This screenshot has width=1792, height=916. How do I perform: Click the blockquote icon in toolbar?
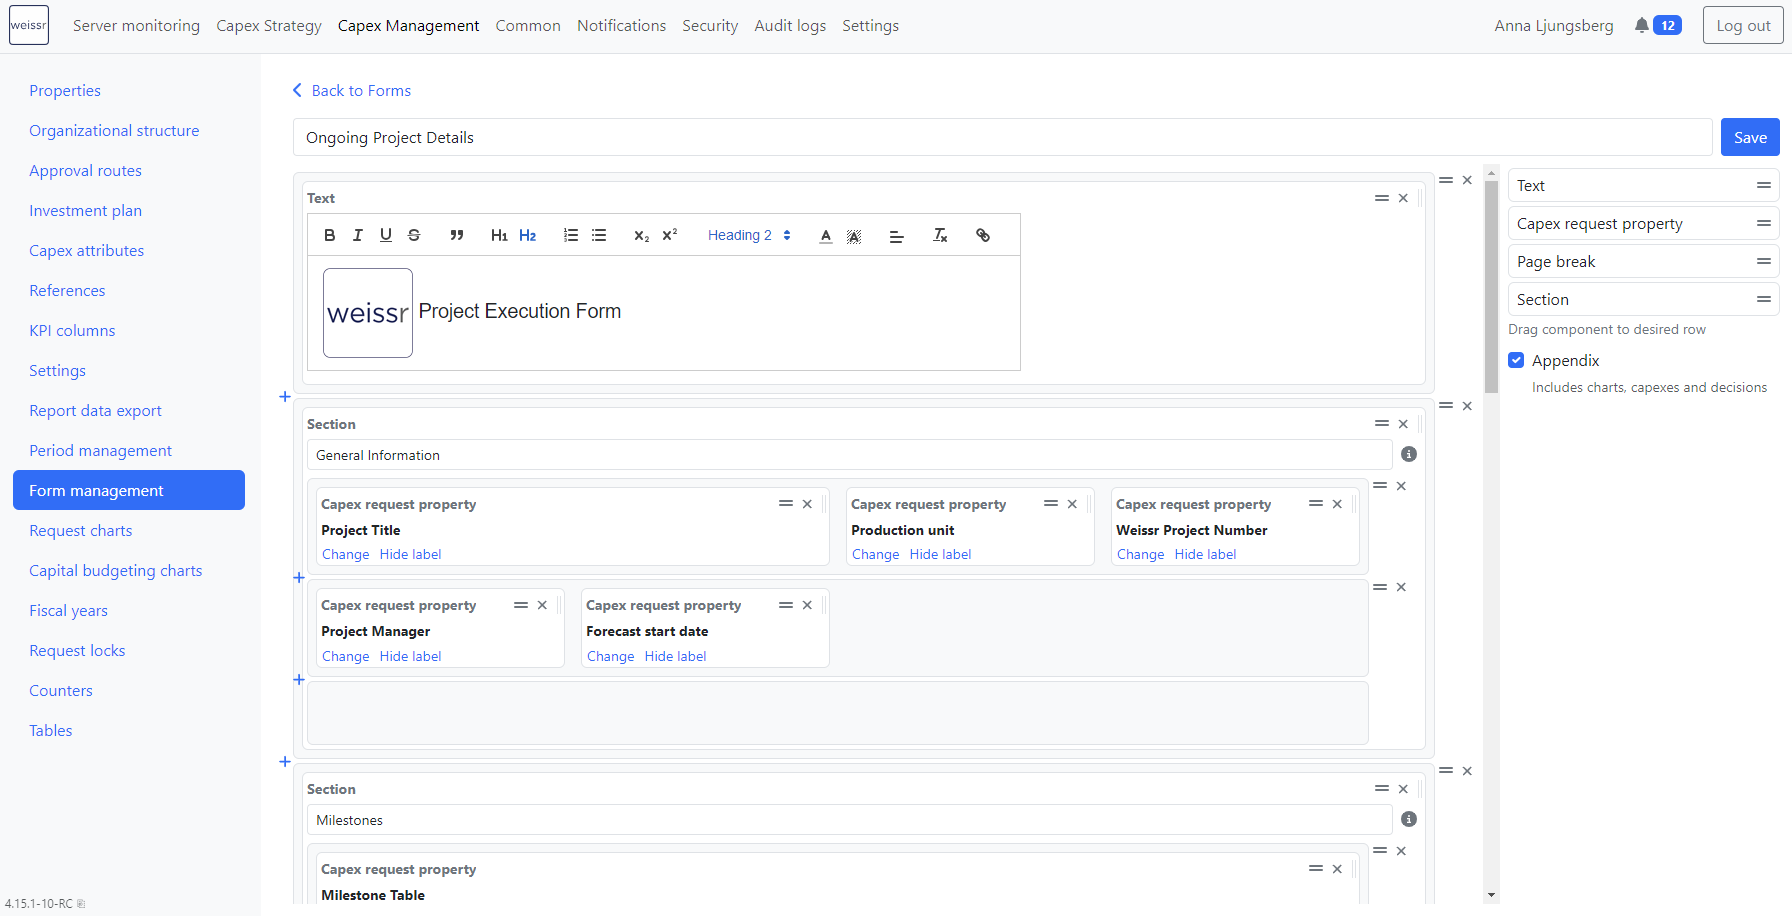pos(456,235)
